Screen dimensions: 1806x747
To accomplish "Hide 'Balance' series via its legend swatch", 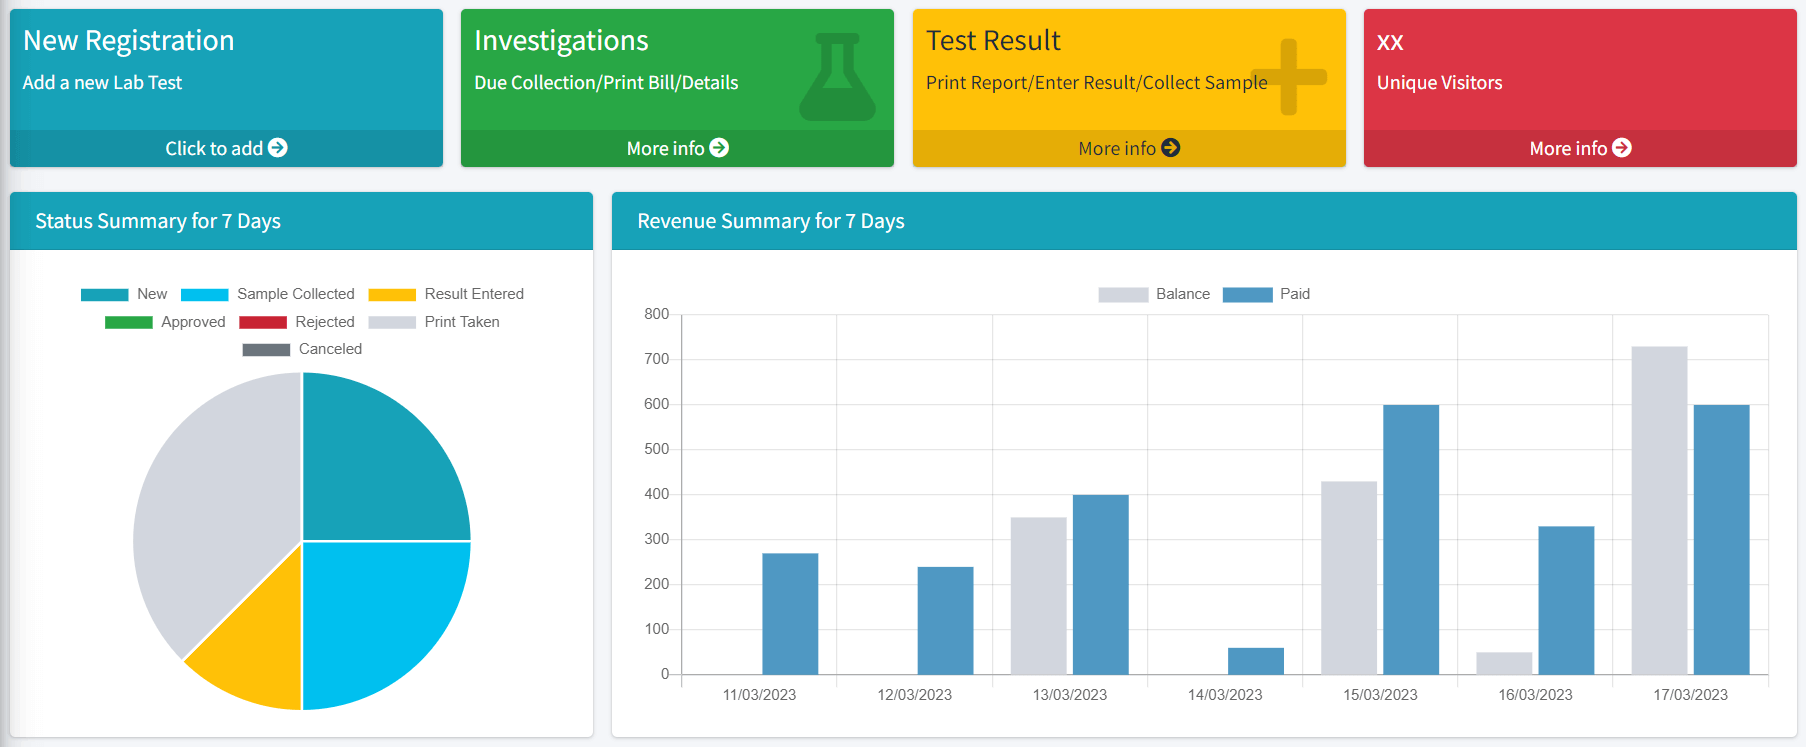I will (1123, 294).
